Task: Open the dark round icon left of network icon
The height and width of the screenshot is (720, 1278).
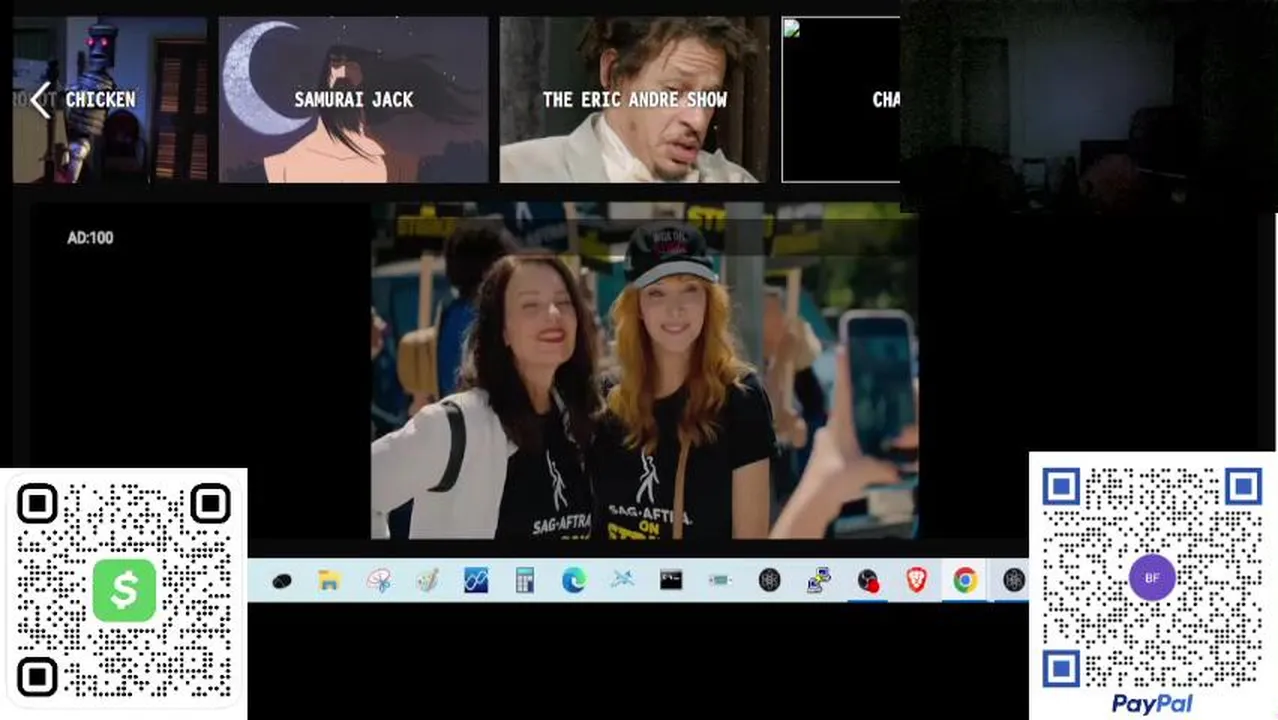Action: 769,580
